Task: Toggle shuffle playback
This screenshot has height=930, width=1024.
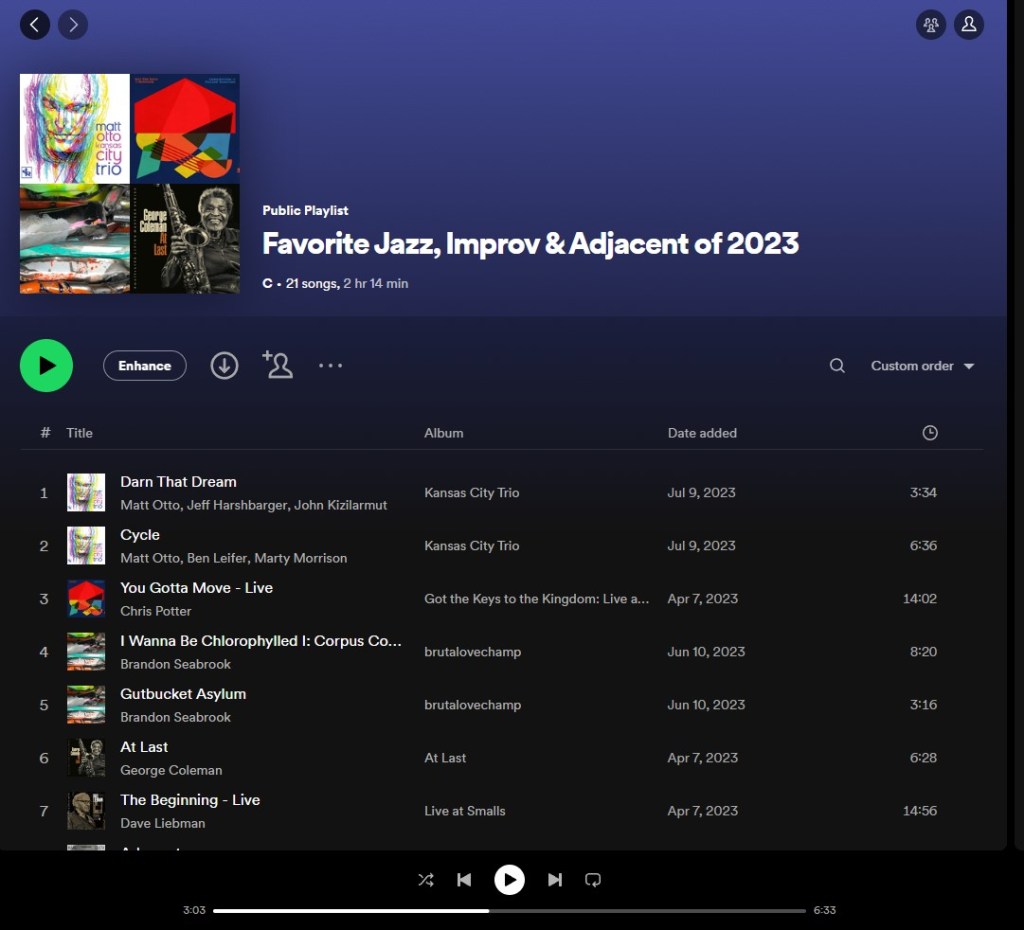Action: pyautogui.click(x=426, y=880)
